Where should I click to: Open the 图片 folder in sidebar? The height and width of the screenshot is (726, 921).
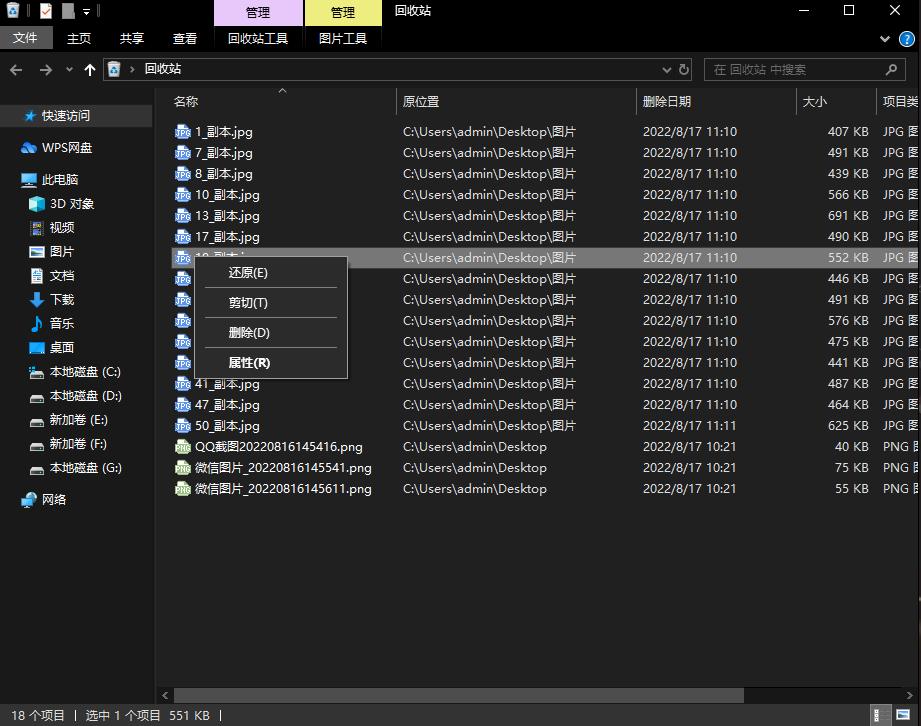click(x=61, y=251)
